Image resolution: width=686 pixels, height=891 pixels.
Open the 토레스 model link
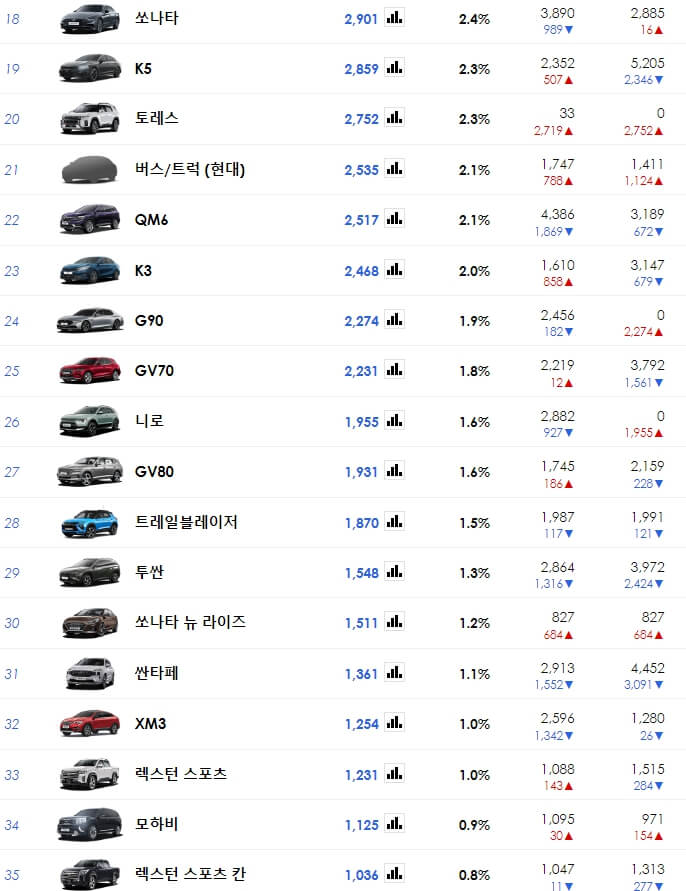coord(156,118)
